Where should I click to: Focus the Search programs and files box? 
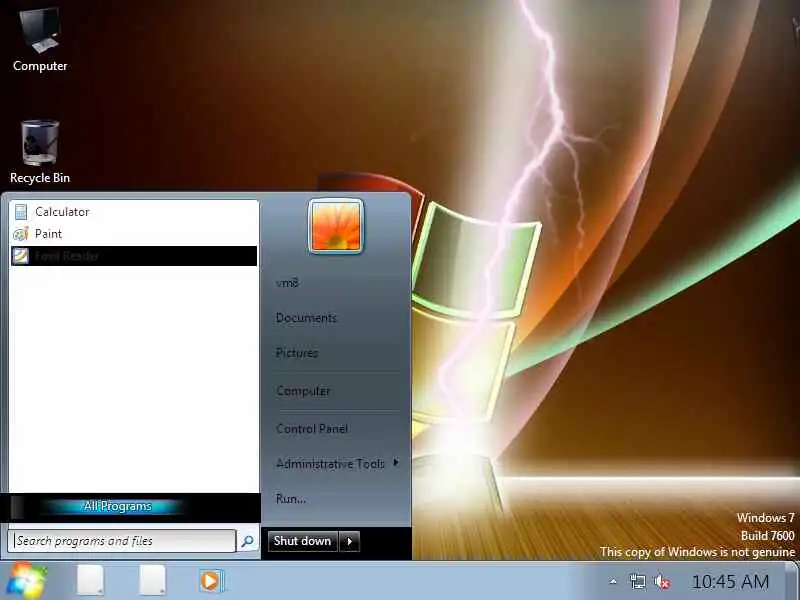(x=122, y=541)
